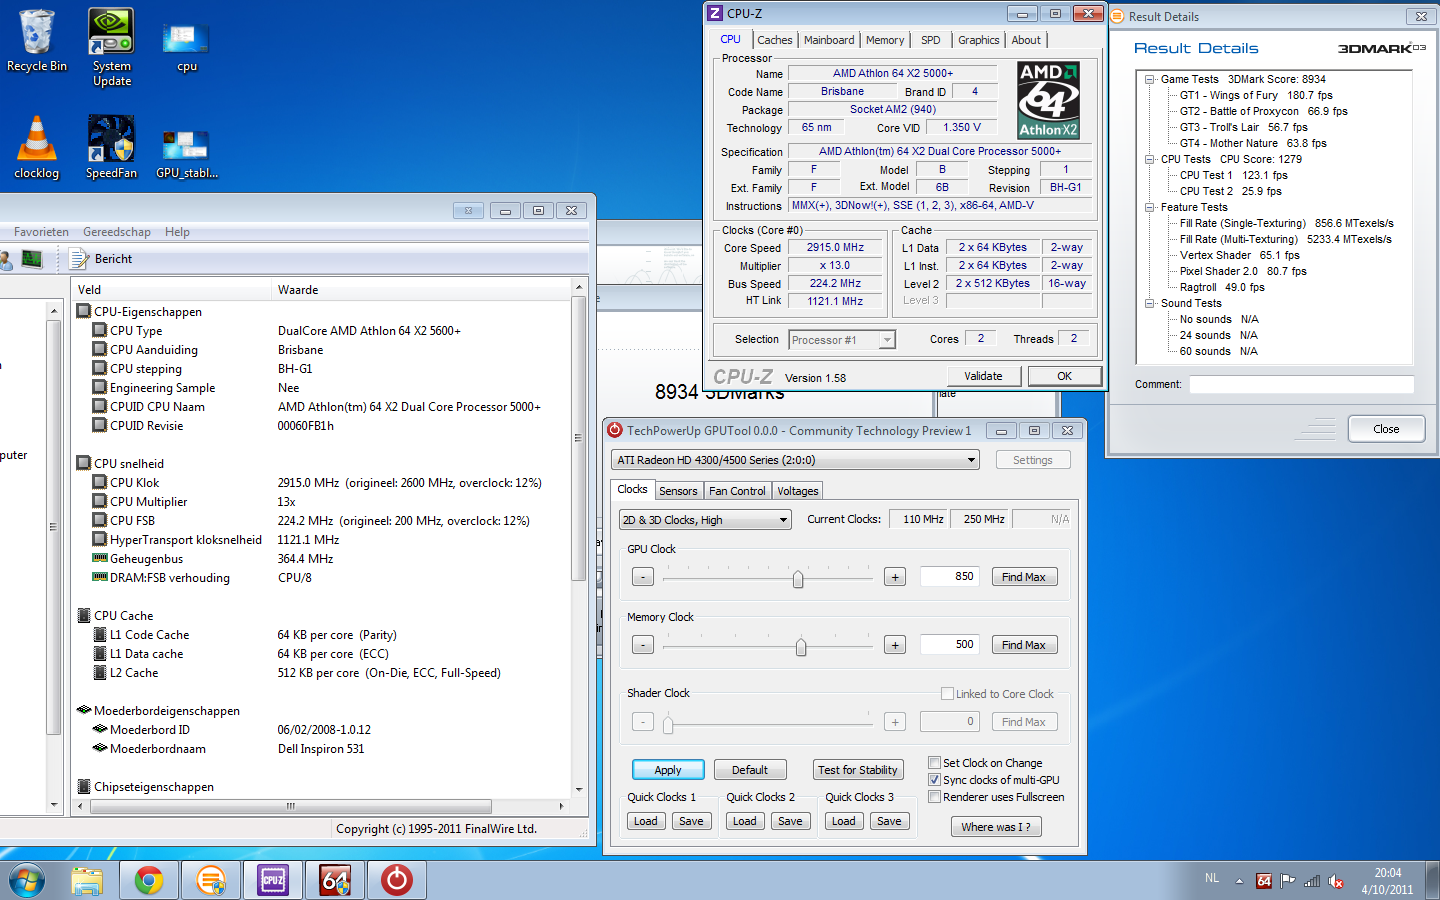Click the Default clocks button
Viewport: 1440px width, 900px height.
pos(750,770)
